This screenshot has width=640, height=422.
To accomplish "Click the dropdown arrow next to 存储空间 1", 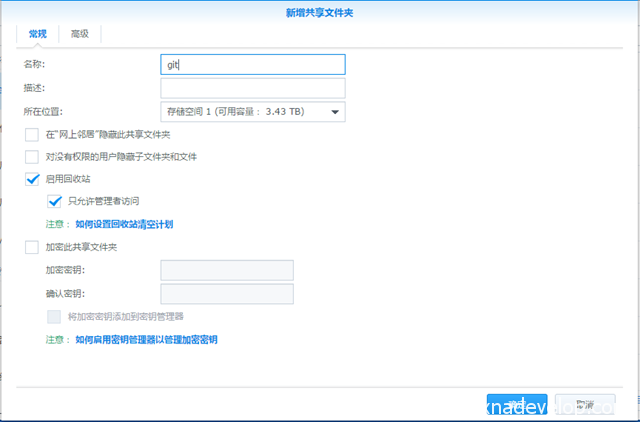I will coord(334,113).
